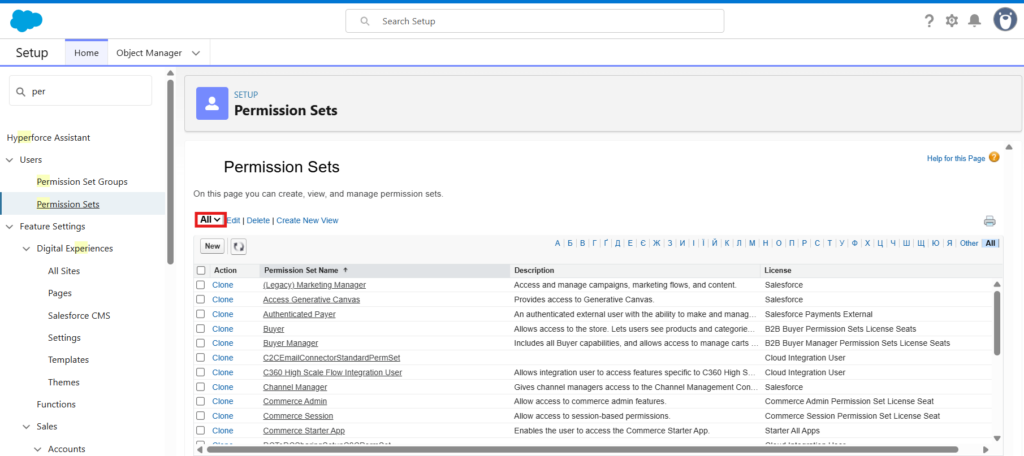
Task: Check the box for Buyer Manager row
Action: [x=201, y=343]
